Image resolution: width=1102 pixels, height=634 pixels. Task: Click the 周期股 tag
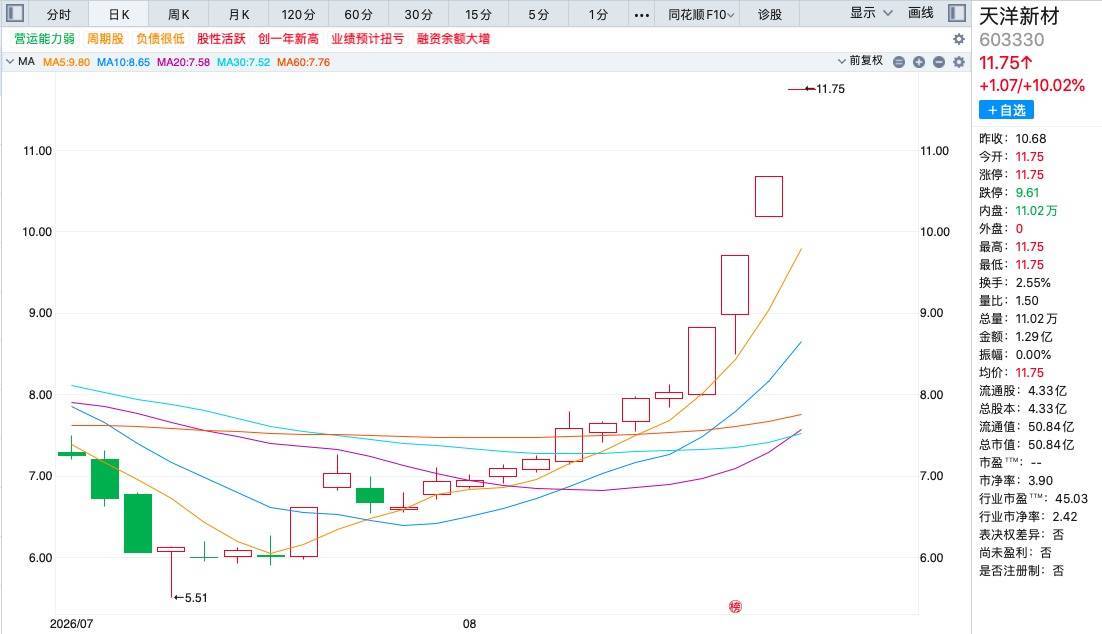tap(105, 39)
